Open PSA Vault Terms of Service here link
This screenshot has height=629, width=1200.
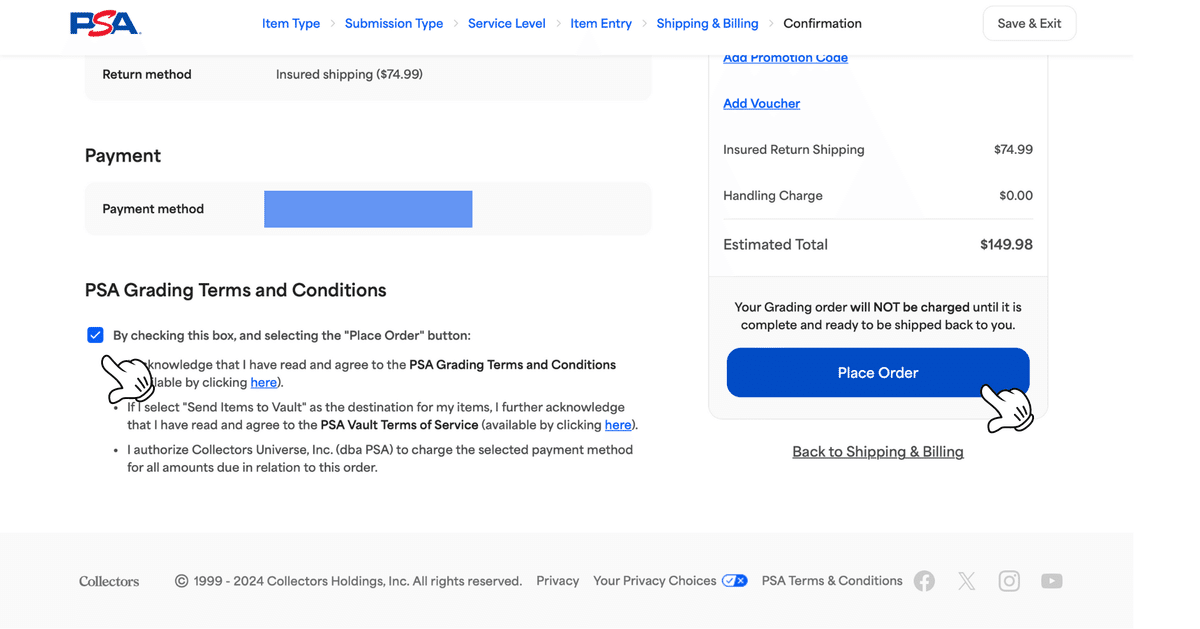[x=618, y=425]
